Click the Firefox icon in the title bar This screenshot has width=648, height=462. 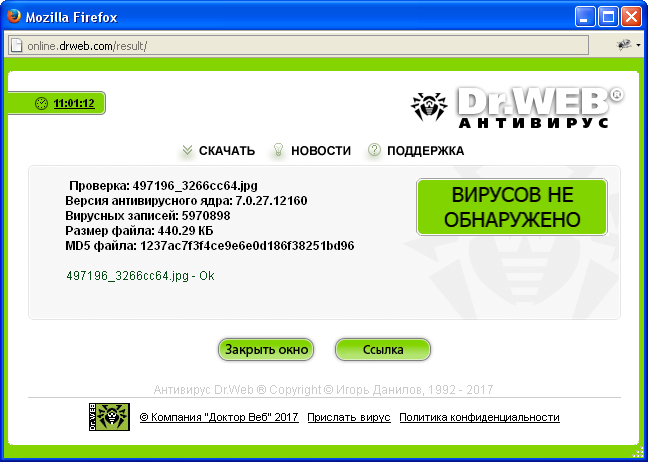pos(13,16)
